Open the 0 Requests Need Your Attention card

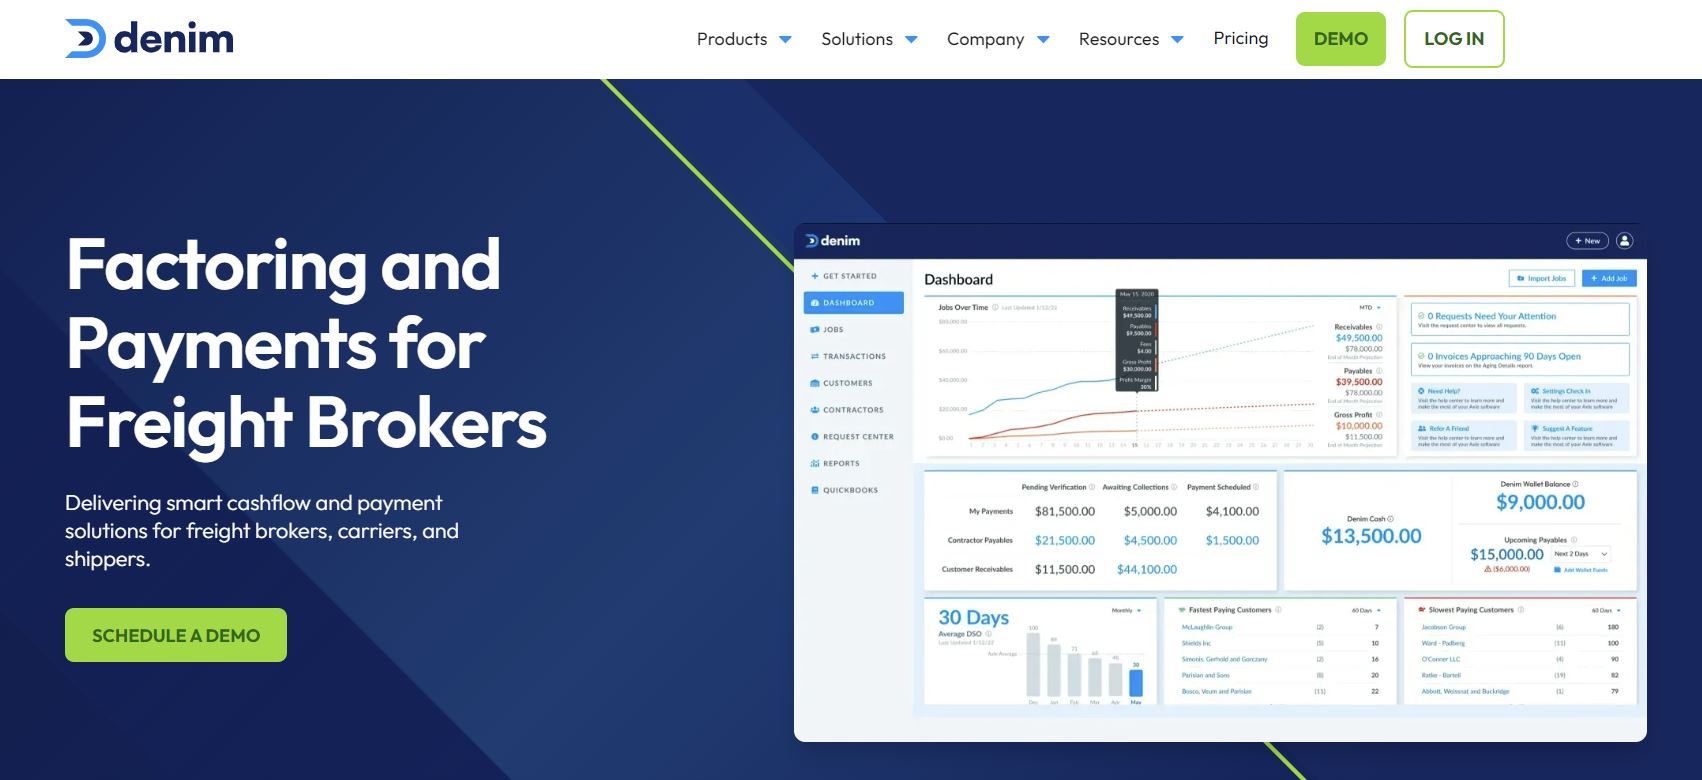[1520, 319]
